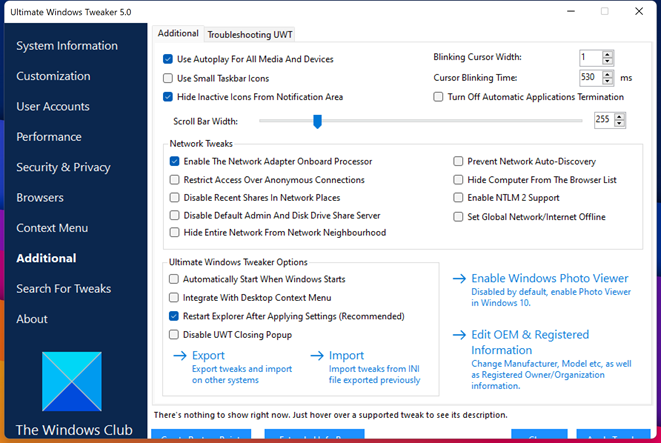Check Disable Recent Shares In Network Places
Image resolution: width=661 pixels, height=443 pixels.
[x=175, y=197]
